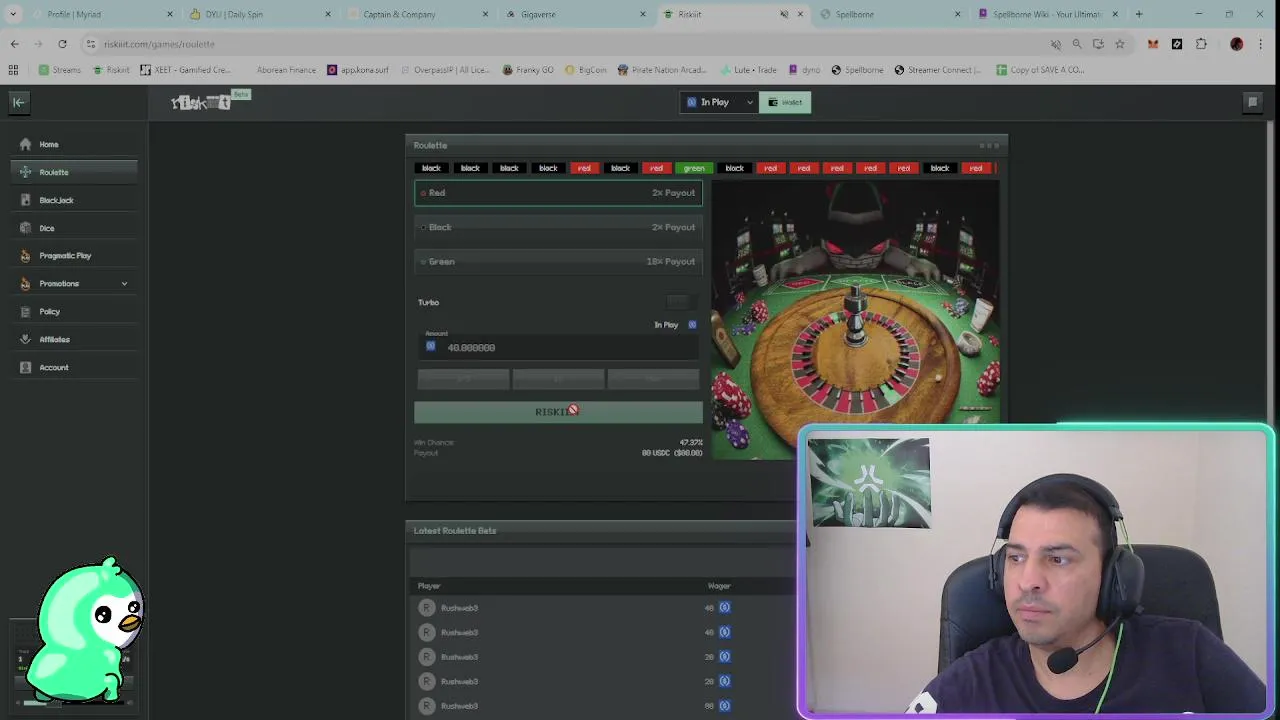Select the Black 2x Payout option

coord(558,227)
